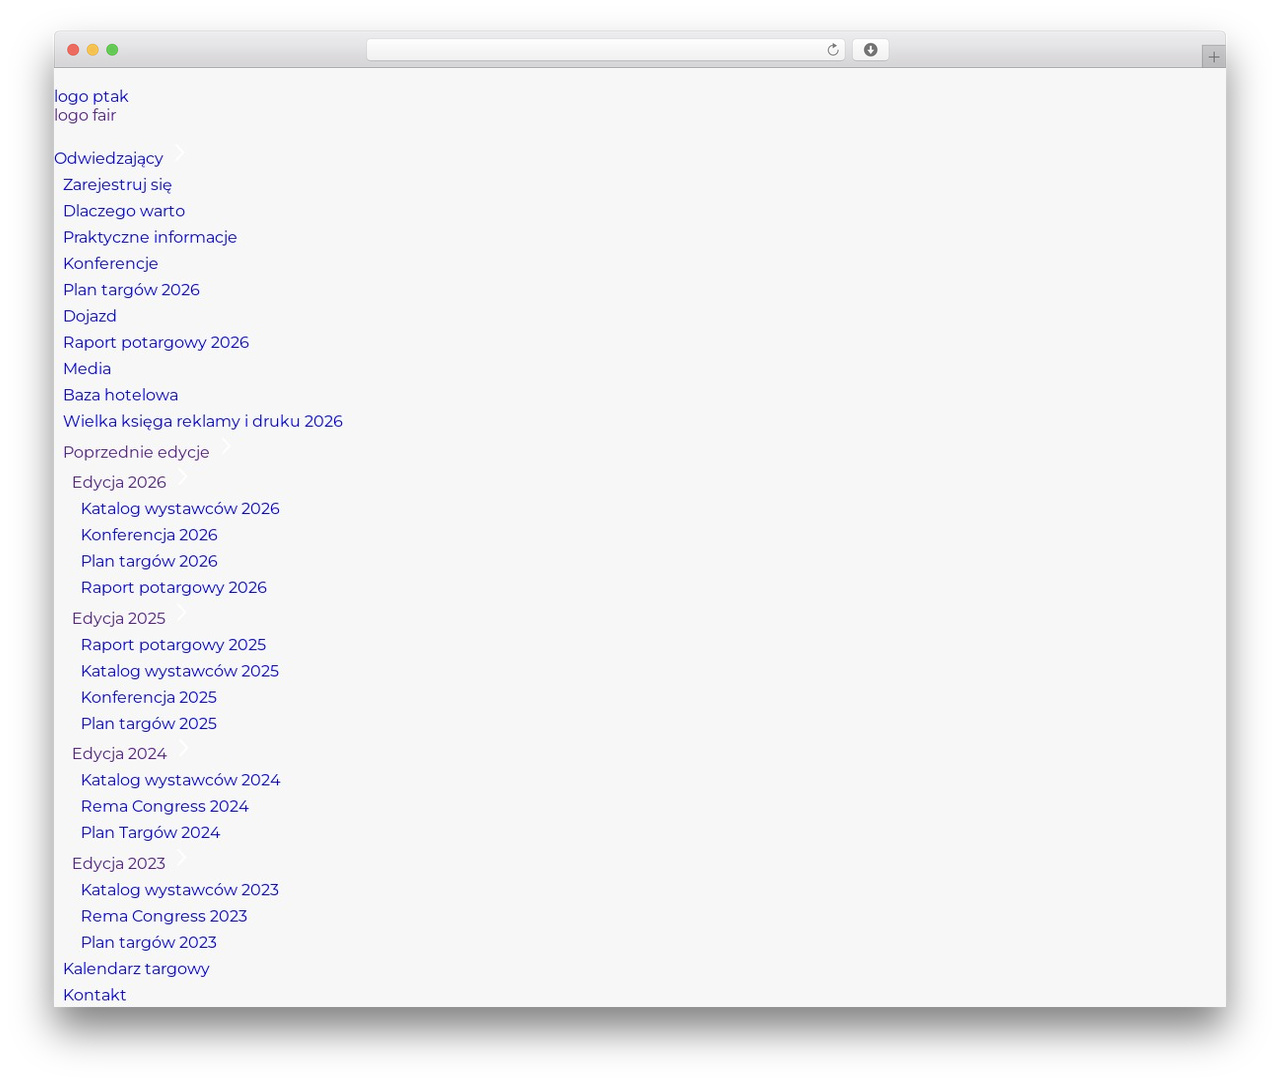Collapse the chevron next to Edycja 2024
The width and height of the screenshot is (1280, 1084).
point(183,747)
